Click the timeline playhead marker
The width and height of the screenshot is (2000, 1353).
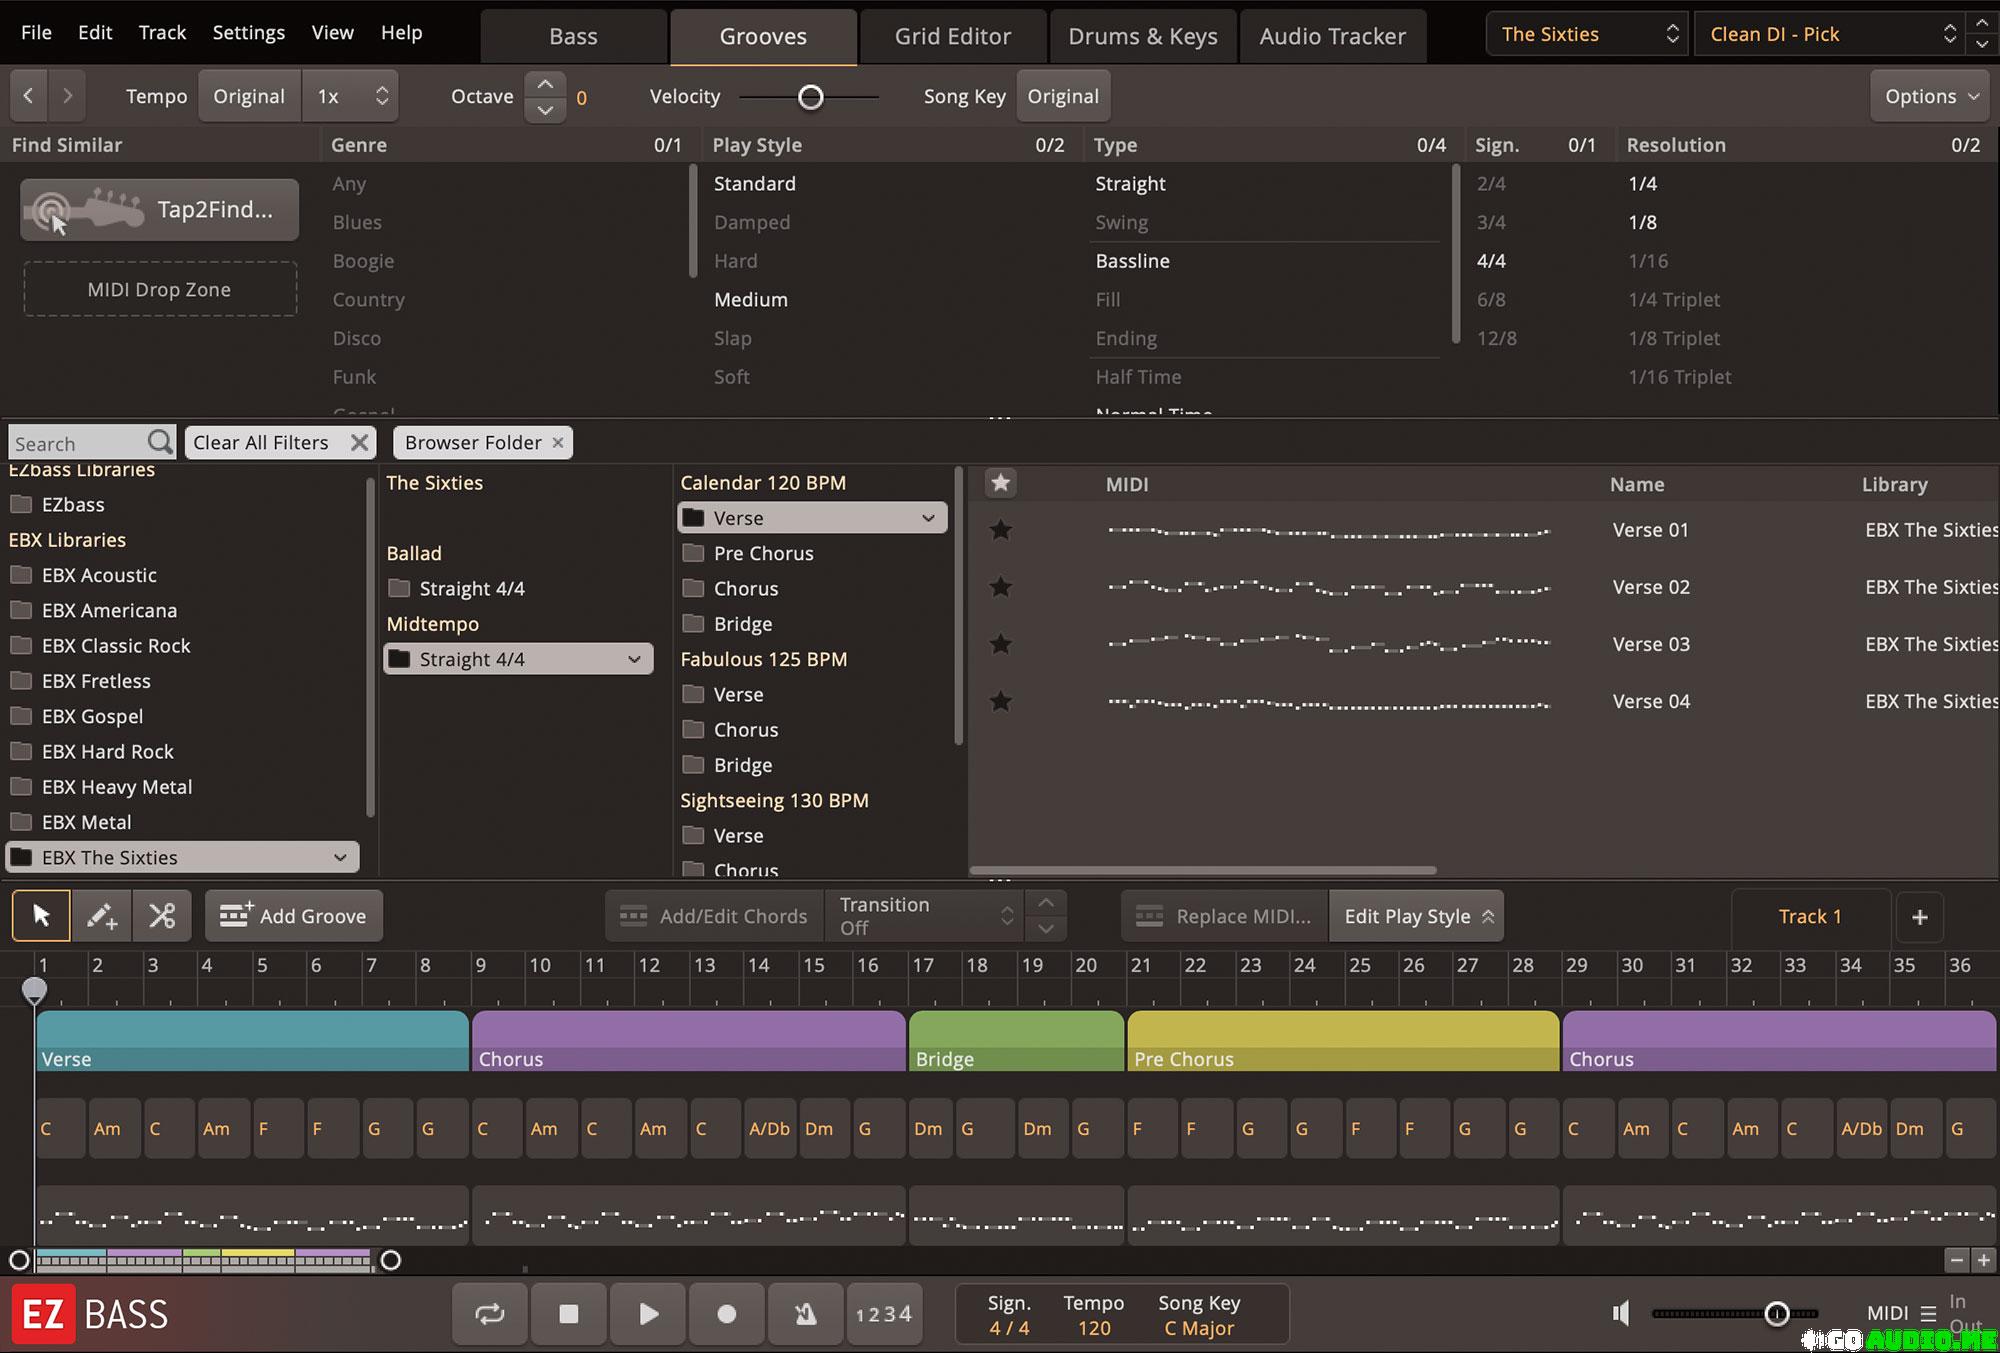pos(34,990)
